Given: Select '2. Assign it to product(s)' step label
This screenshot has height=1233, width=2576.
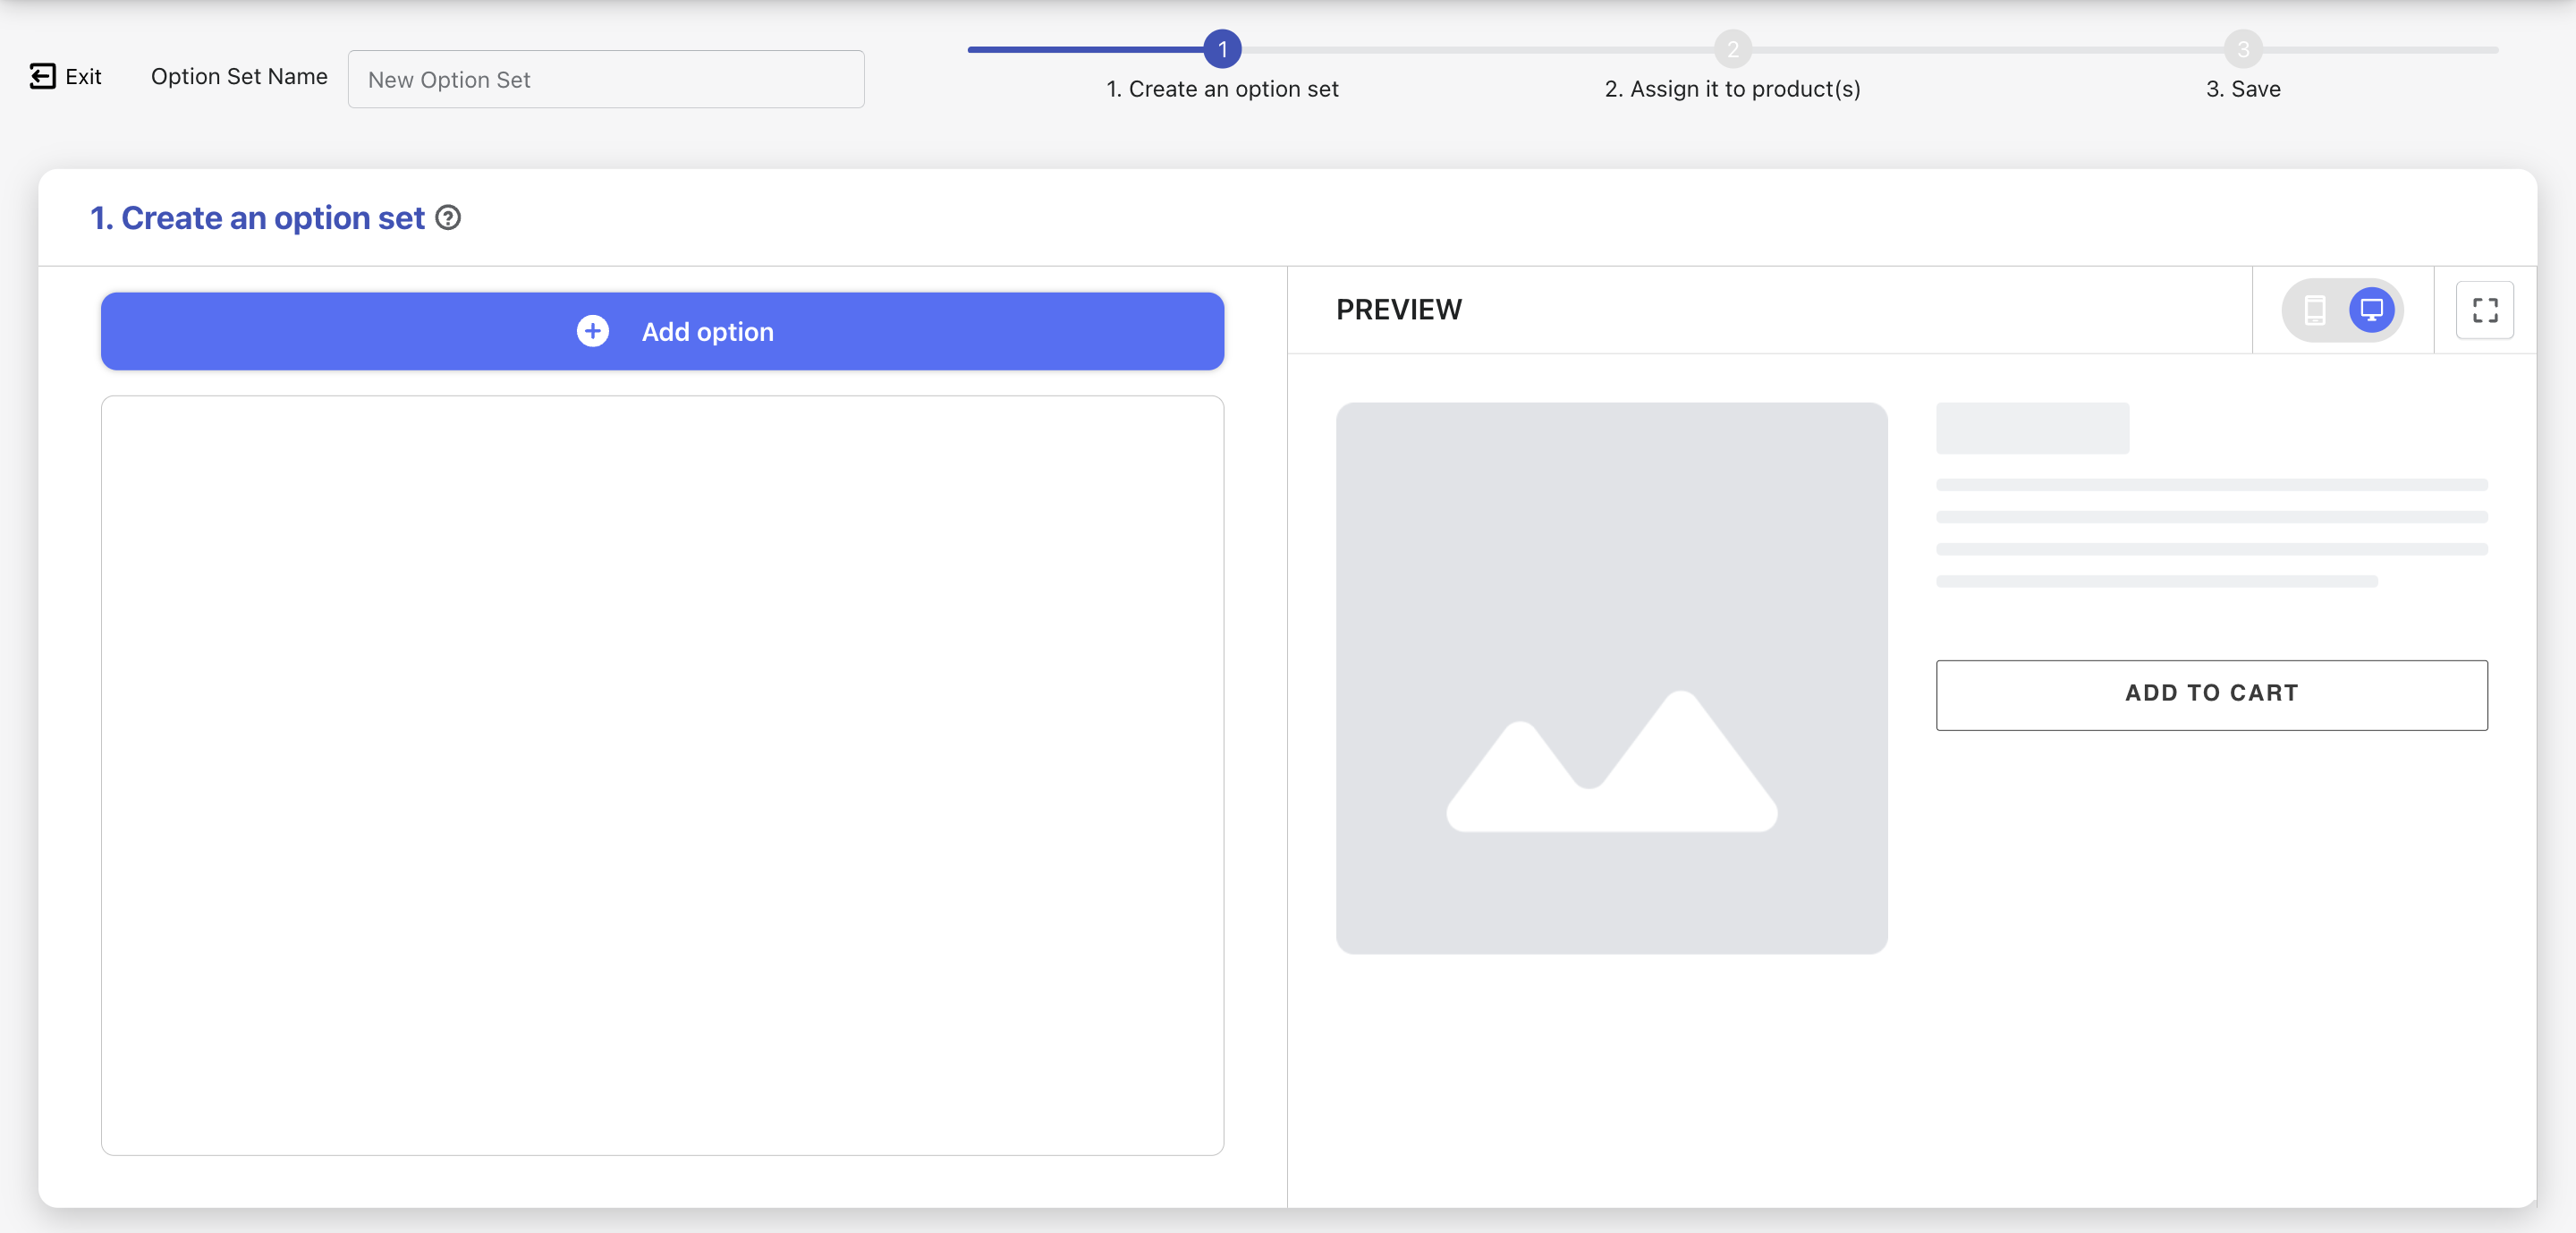Looking at the screenshot, I should click(1732, 89).
